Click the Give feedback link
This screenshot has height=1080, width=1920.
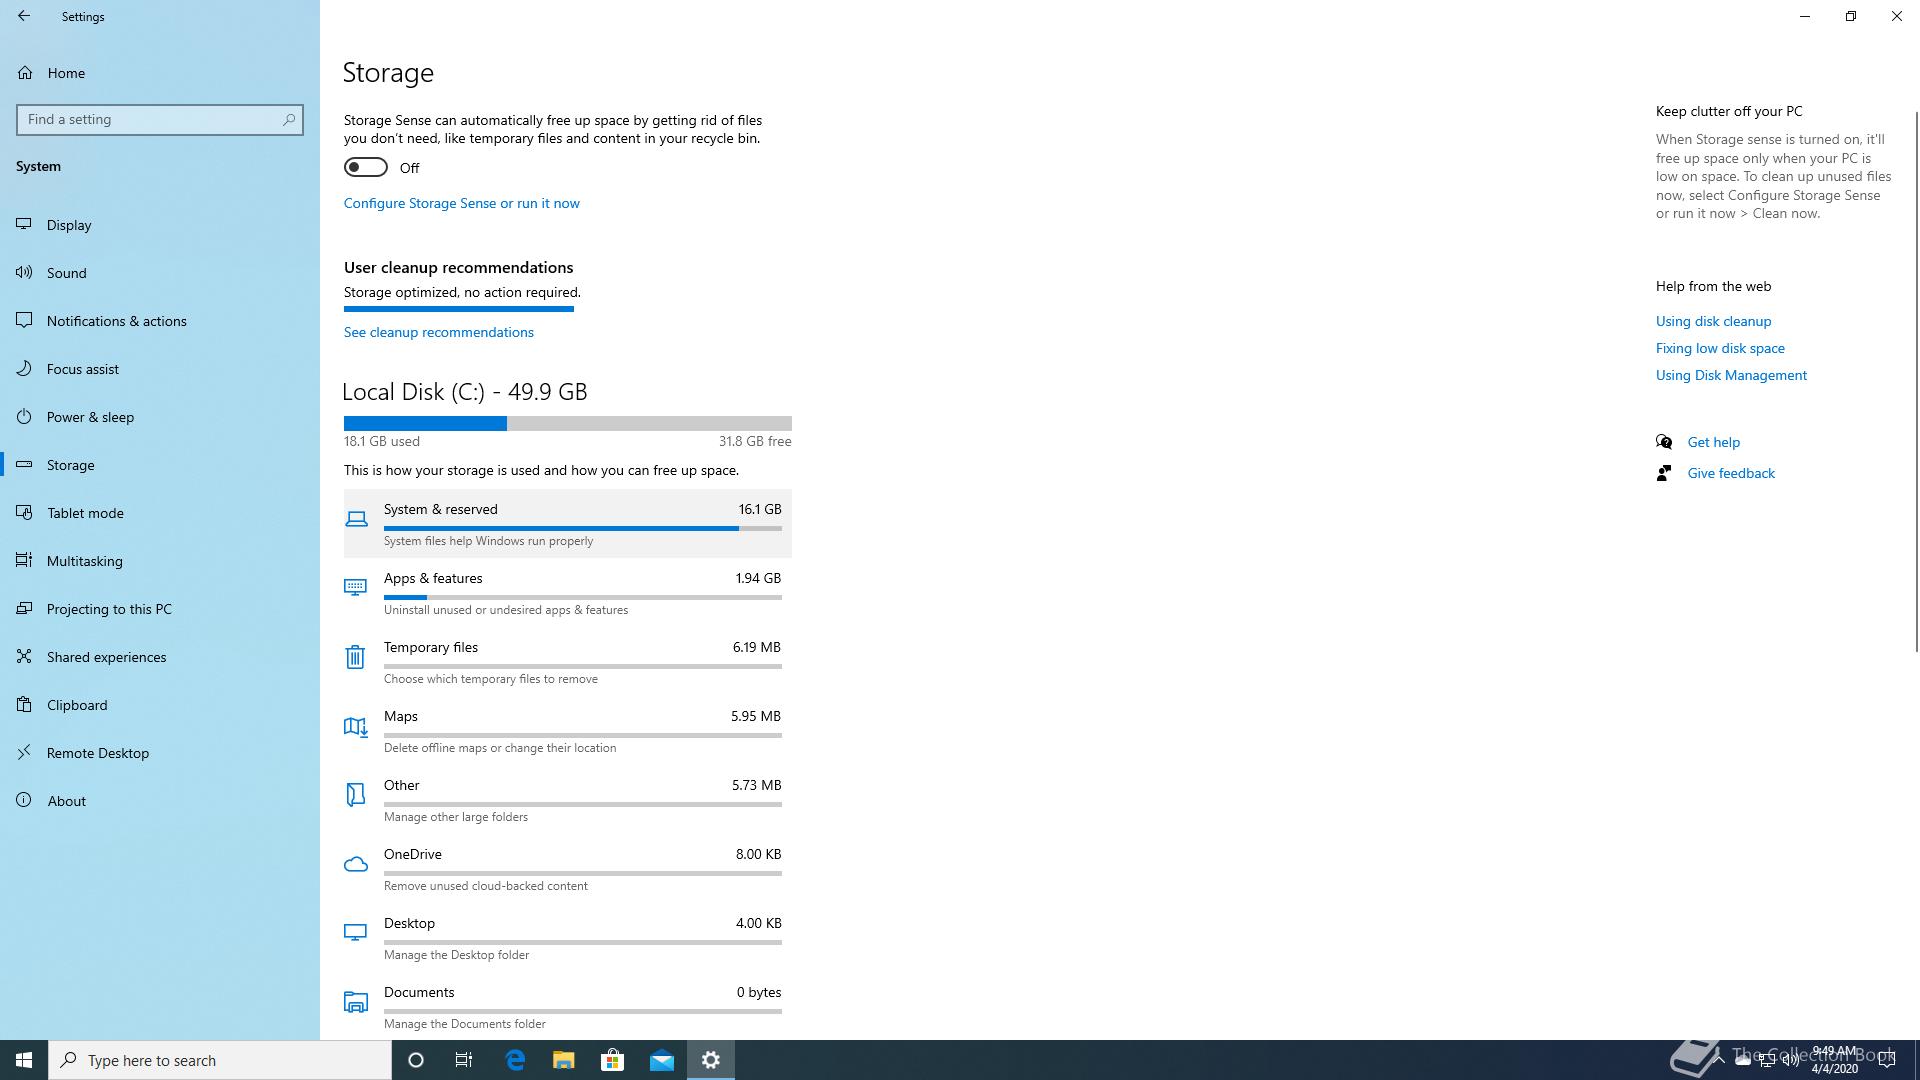point(1731,473)
